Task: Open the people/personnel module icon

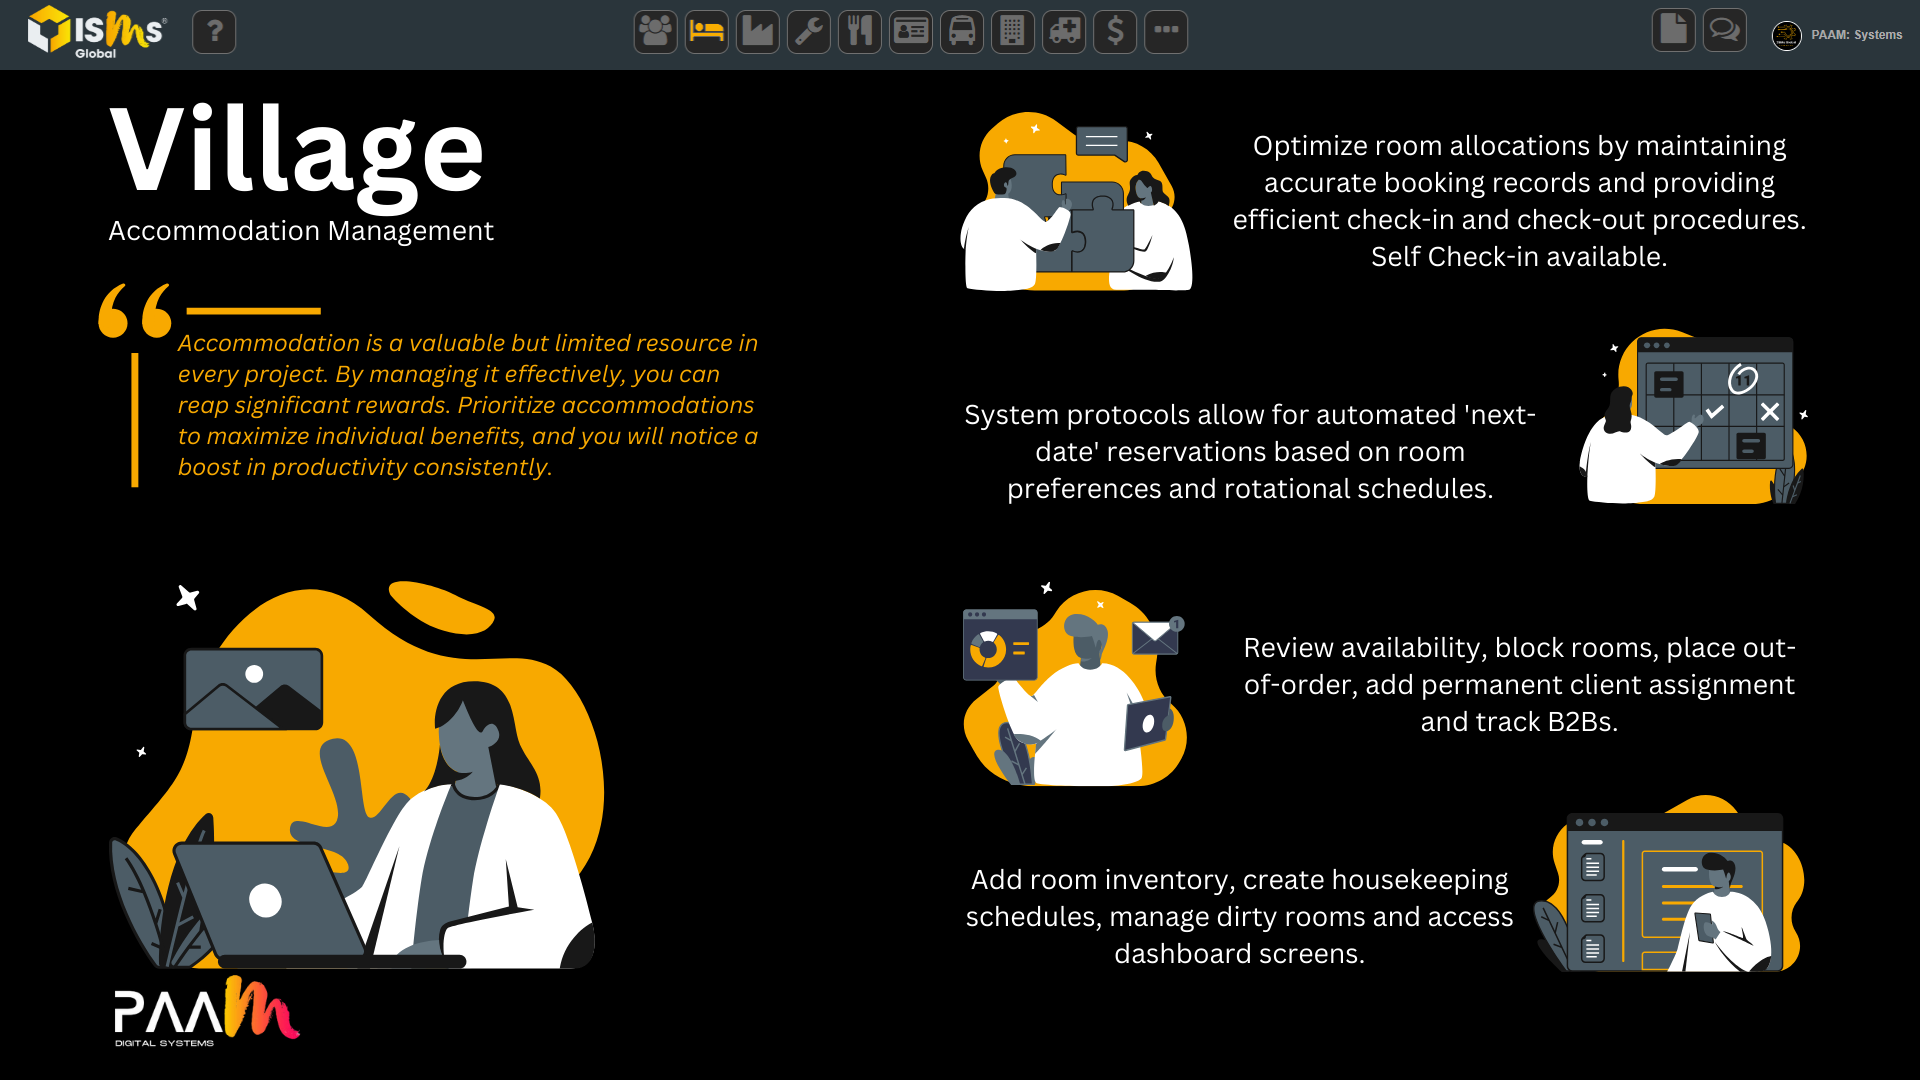Action: click(x=655, y=32)
